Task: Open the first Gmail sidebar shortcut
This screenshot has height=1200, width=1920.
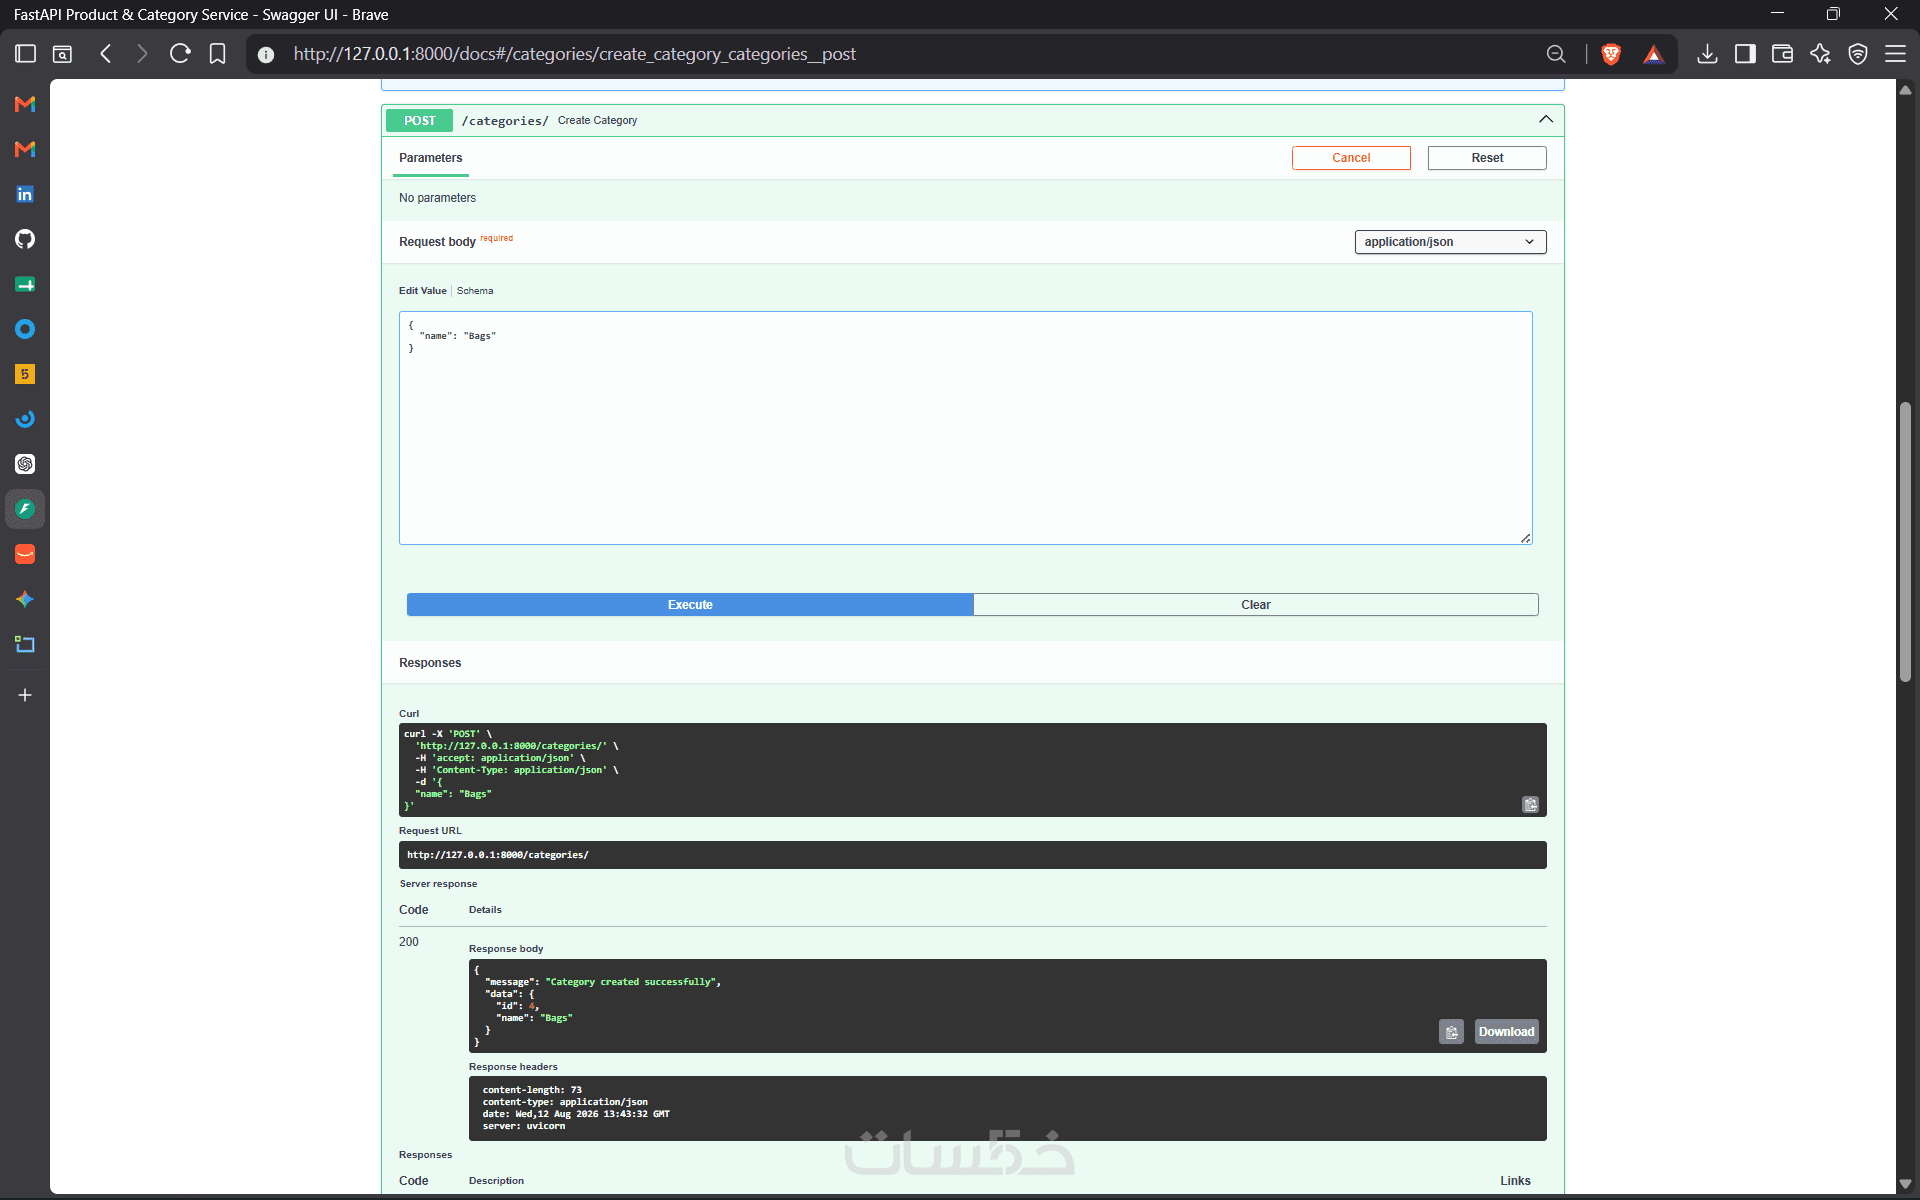Action: pyautogui.click(x=25, y=104)
